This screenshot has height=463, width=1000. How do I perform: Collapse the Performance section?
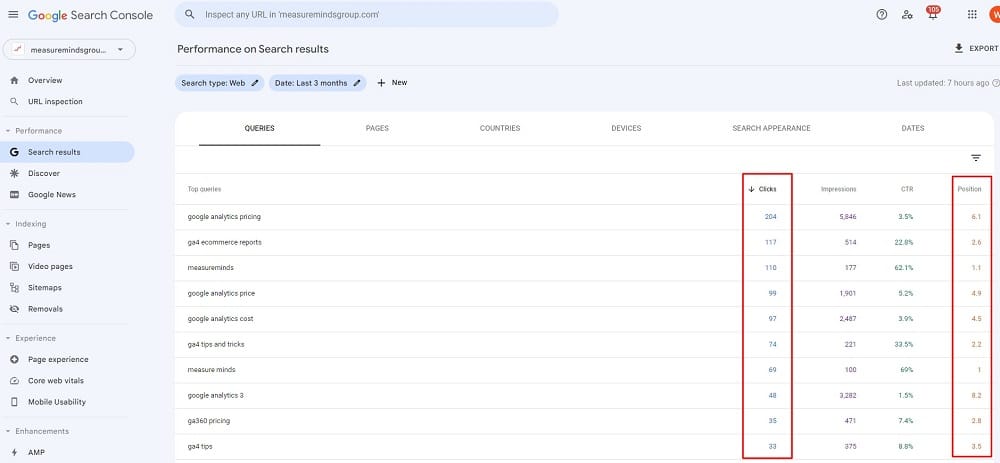34,131
